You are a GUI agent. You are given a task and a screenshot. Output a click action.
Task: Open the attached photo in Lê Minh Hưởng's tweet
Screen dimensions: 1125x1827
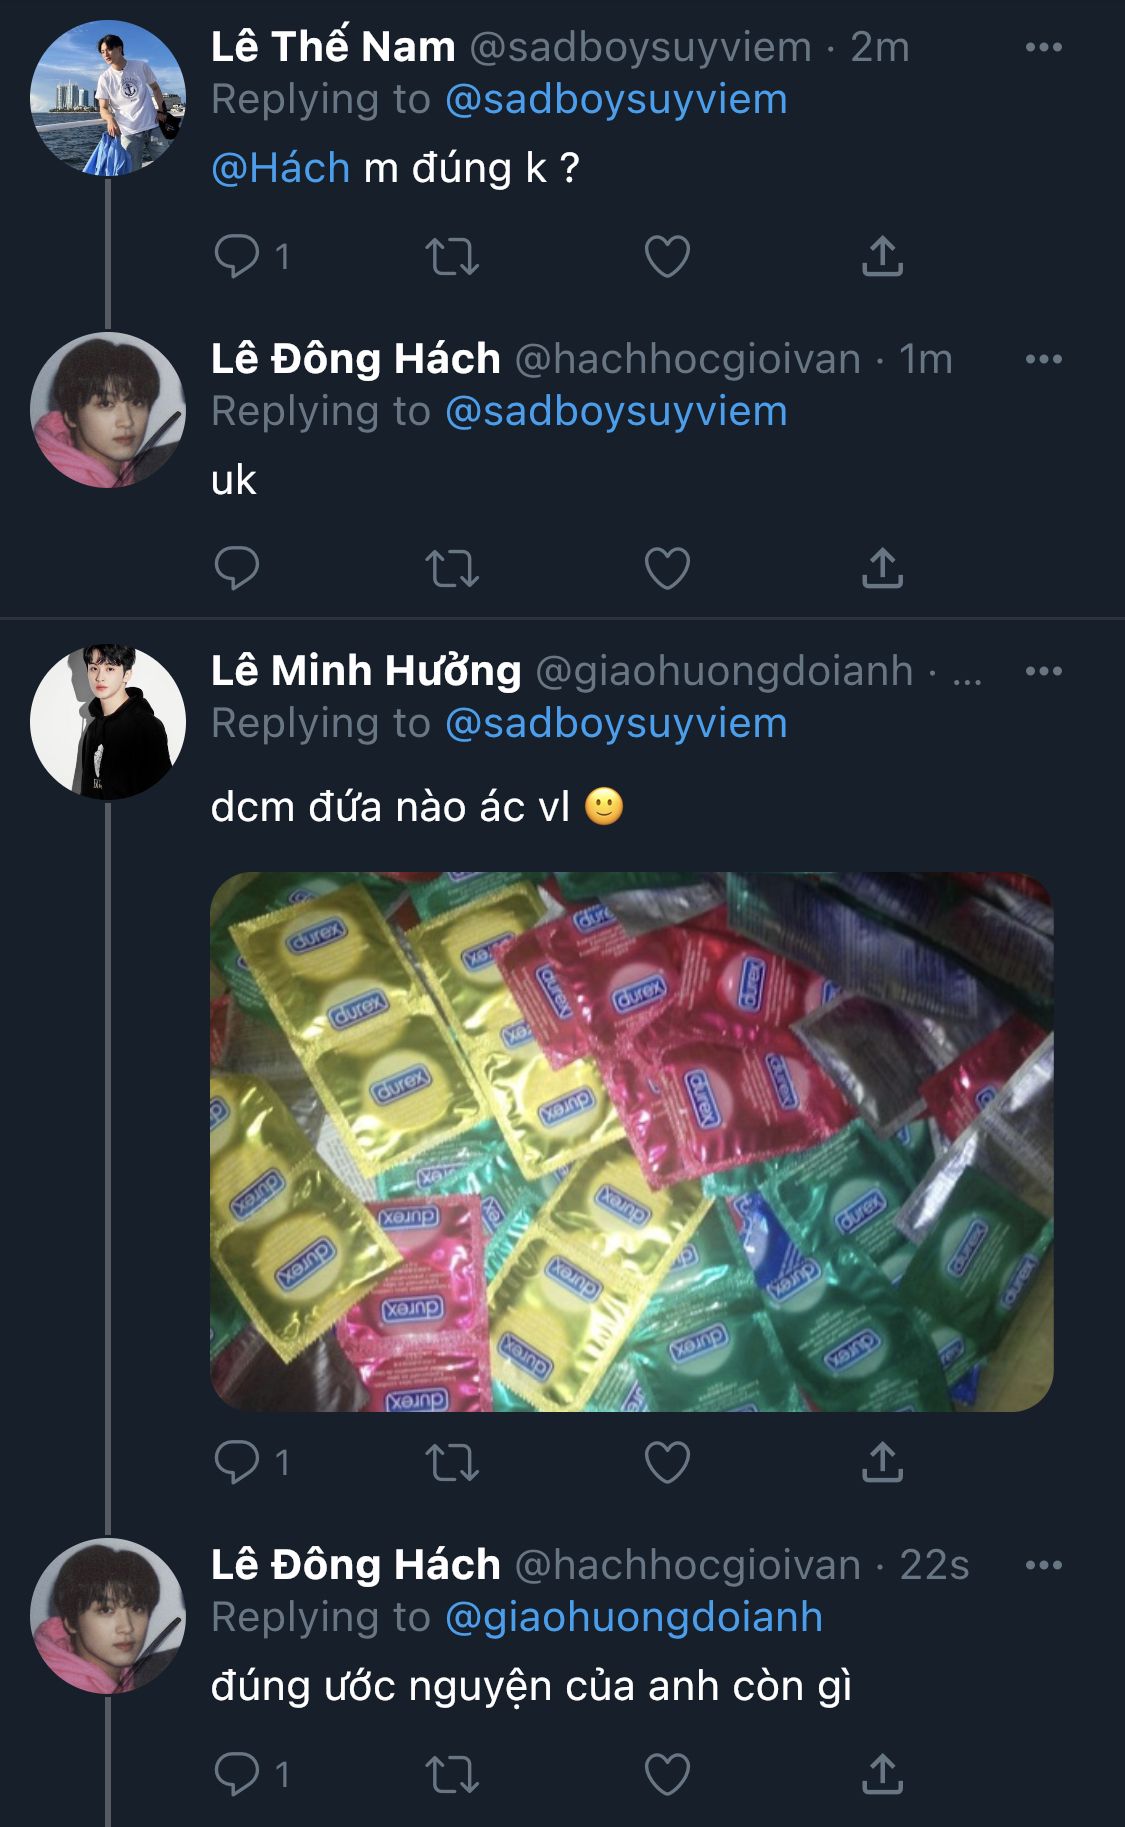[631, 1141]
